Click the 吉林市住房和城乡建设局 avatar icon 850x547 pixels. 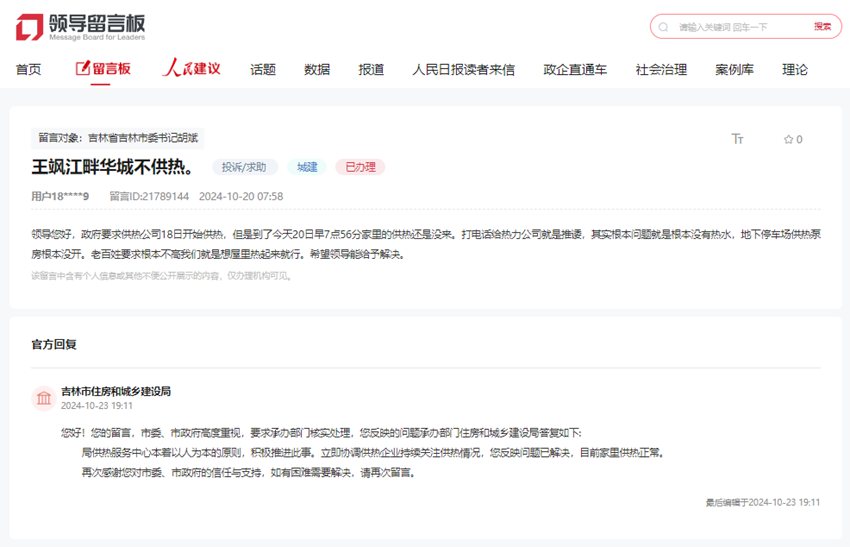click(44, 398)
